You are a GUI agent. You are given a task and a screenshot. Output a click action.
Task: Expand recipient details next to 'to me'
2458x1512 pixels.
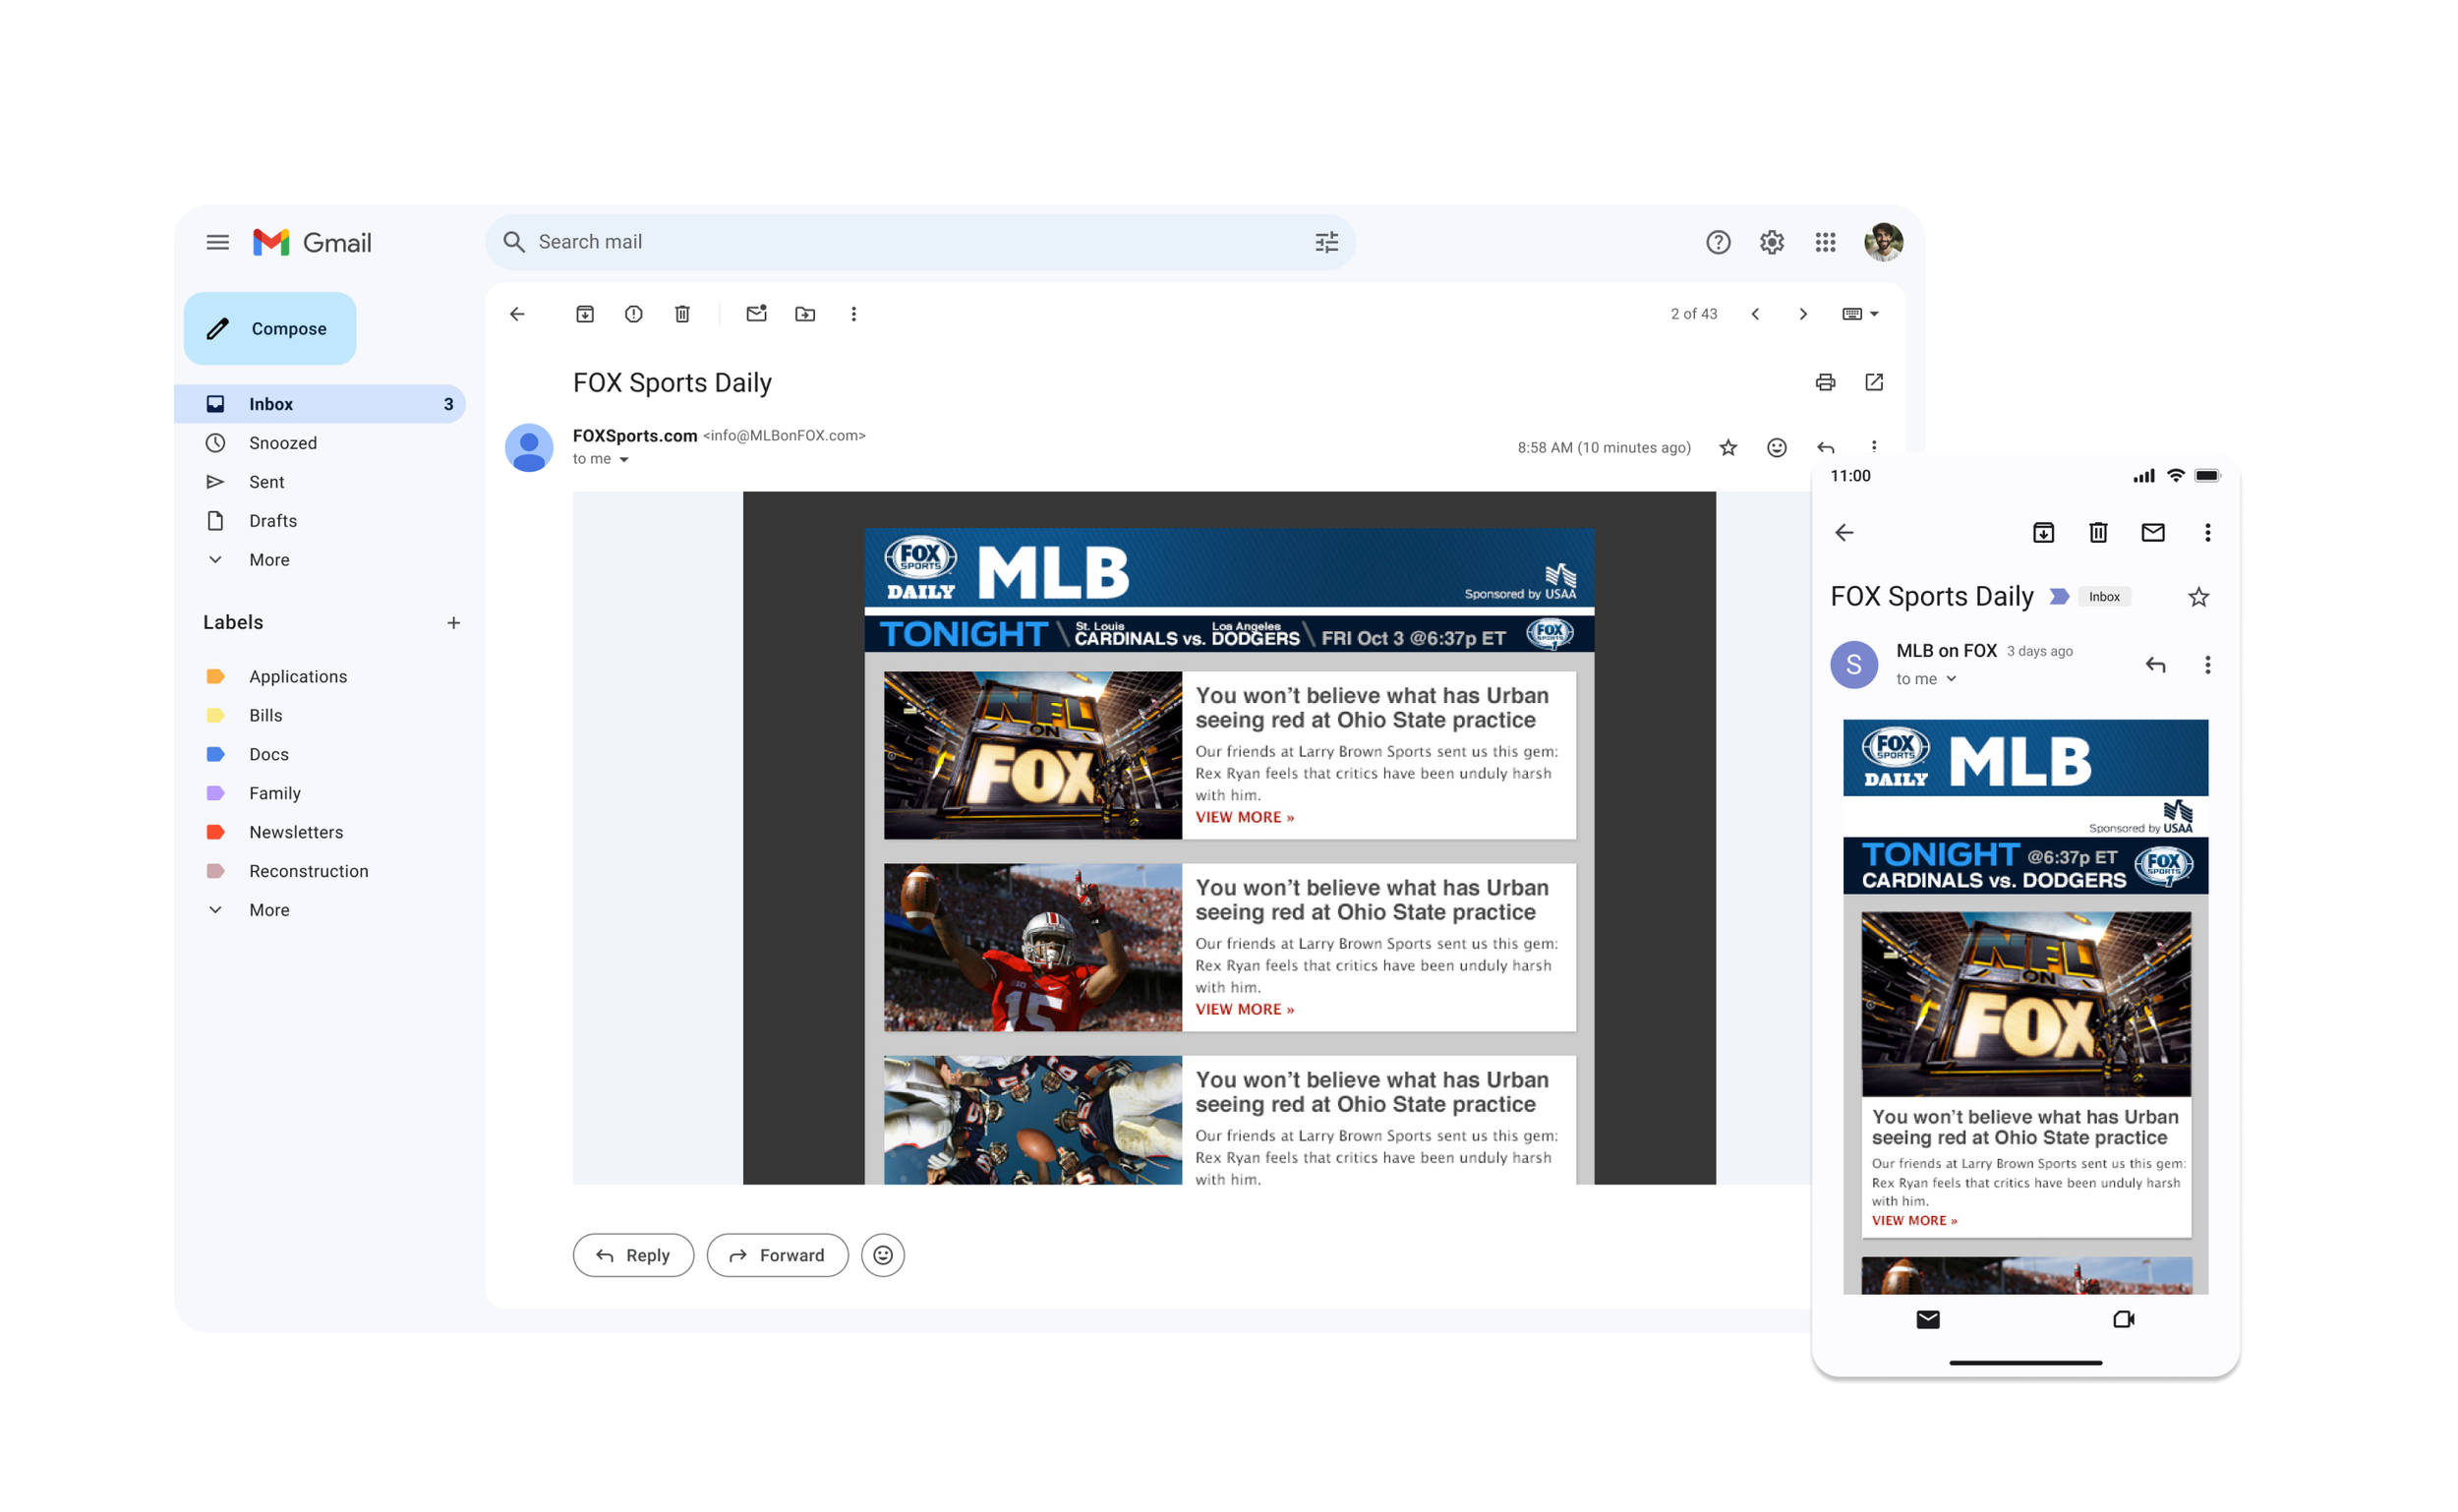point(624,460)
